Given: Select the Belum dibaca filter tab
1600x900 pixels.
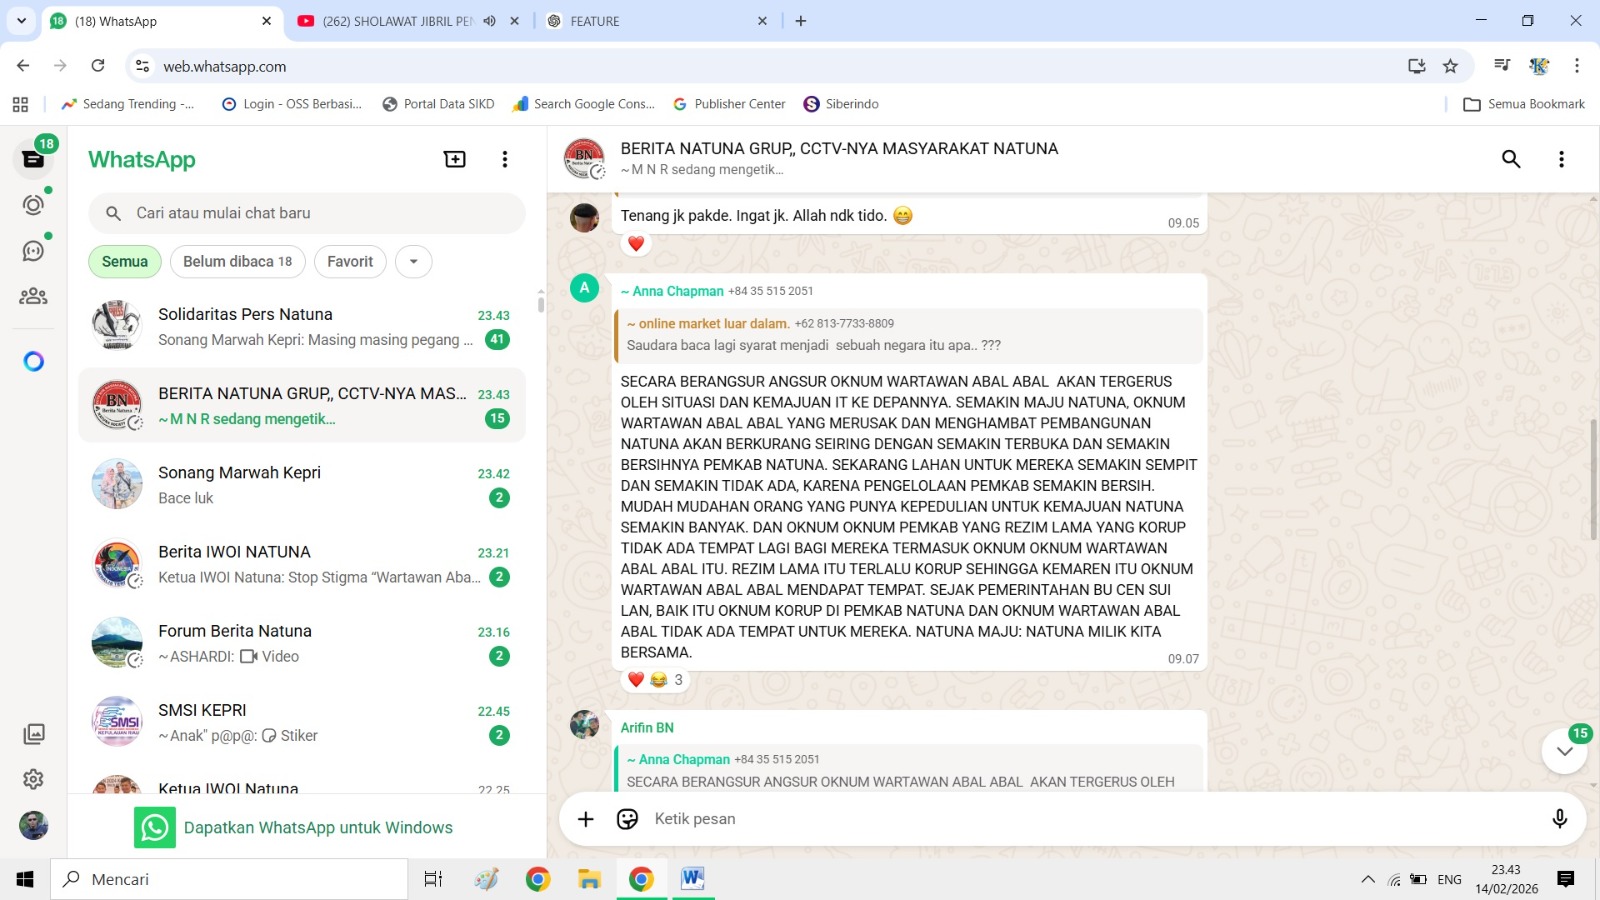Looking at the screenshot, I should pyautogui.click(x=238, y=262).
